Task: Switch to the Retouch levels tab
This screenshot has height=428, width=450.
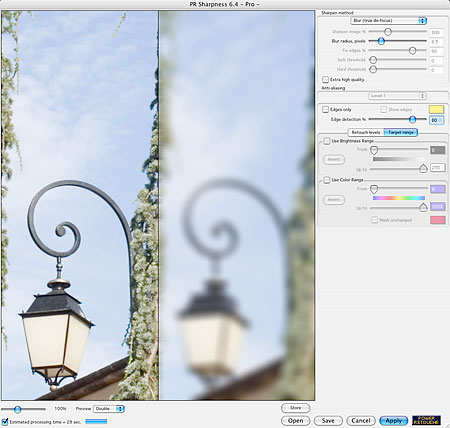Action: tap(366, 132)
